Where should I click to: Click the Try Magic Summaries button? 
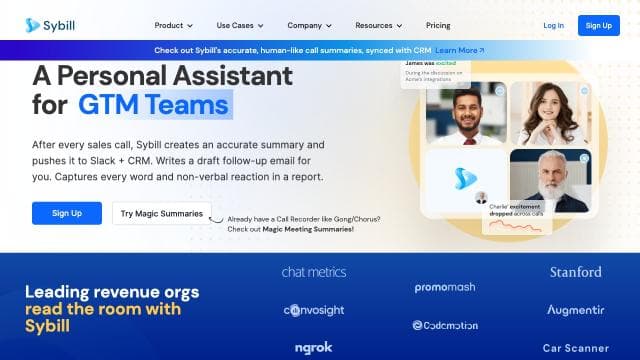click(162, 213)
